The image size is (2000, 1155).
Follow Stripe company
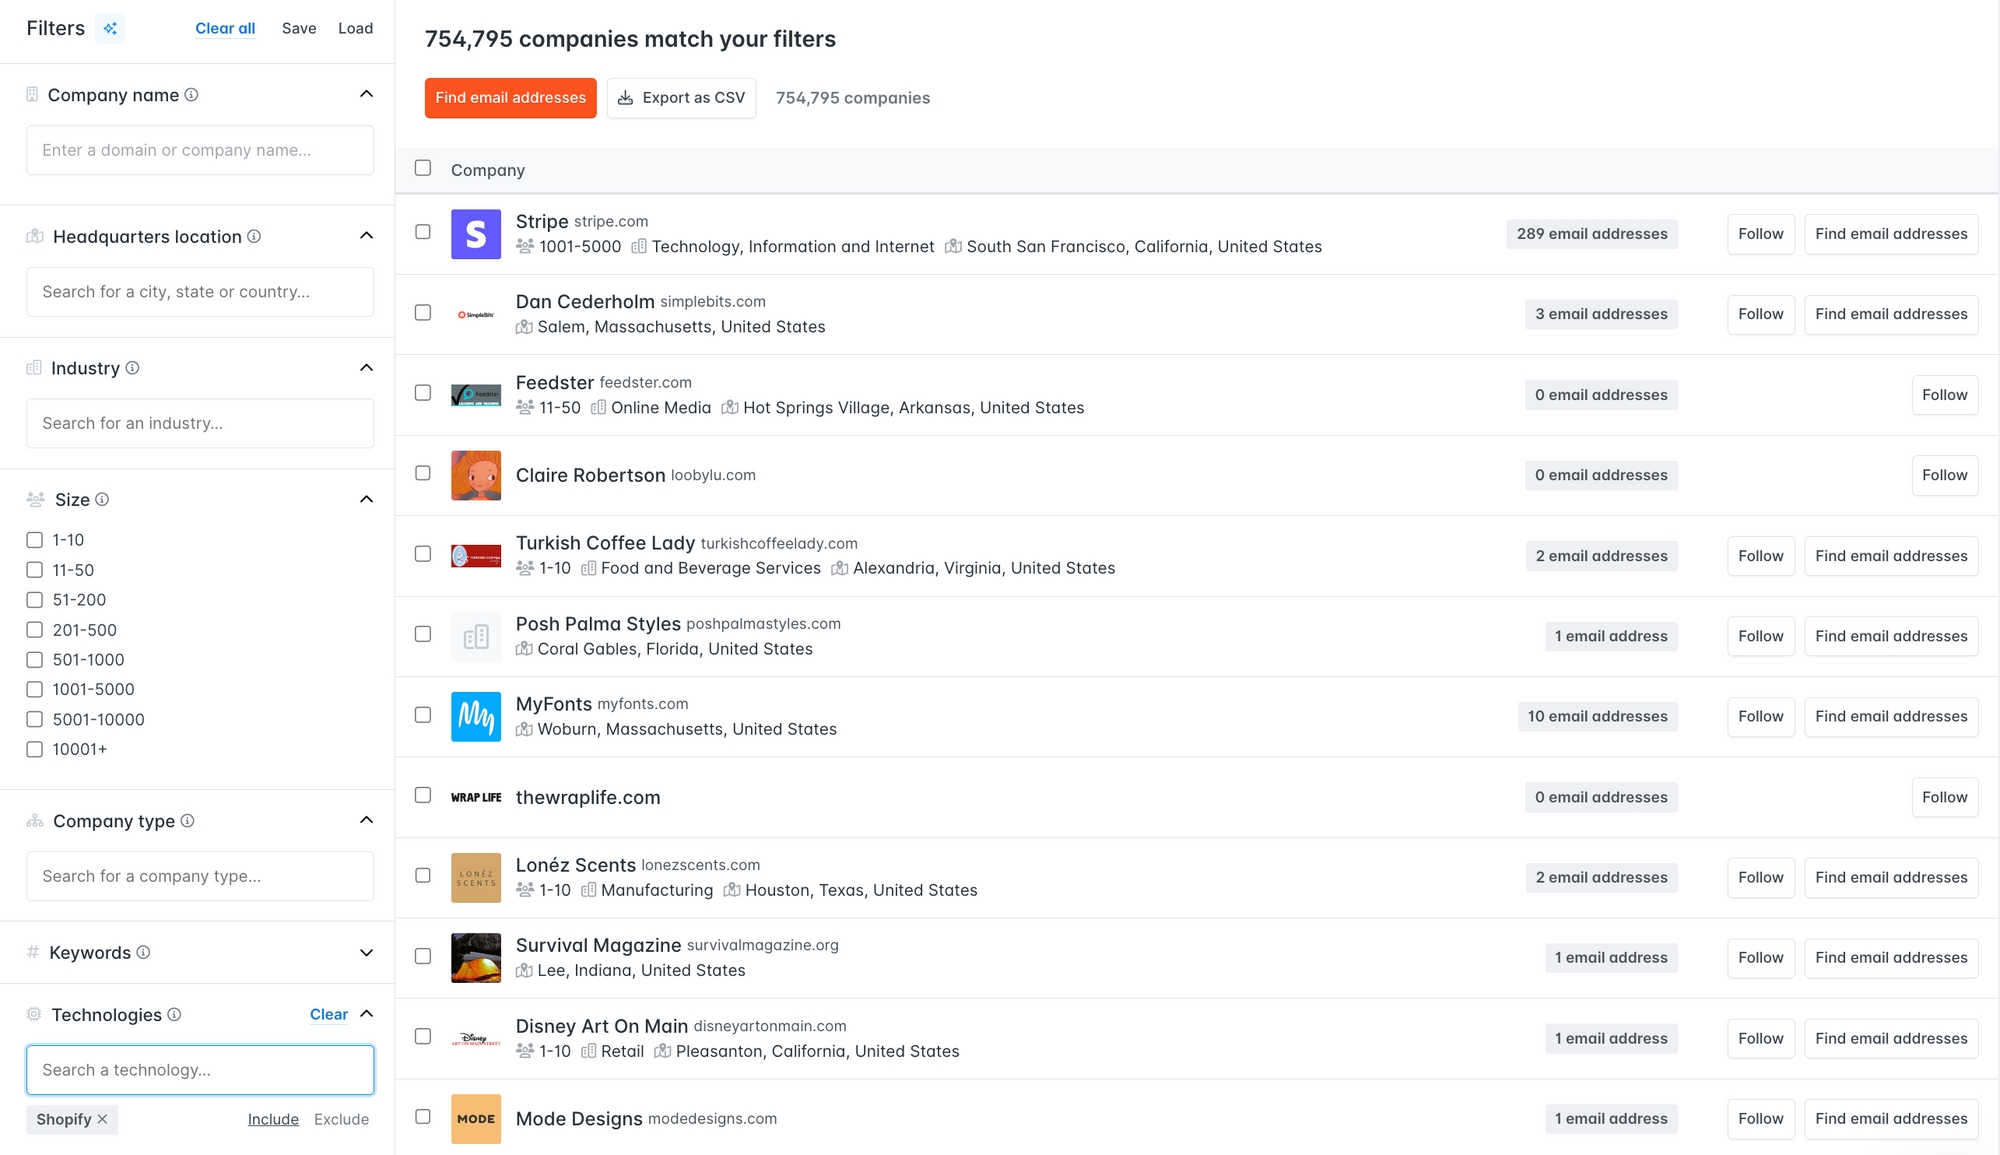1761,232
